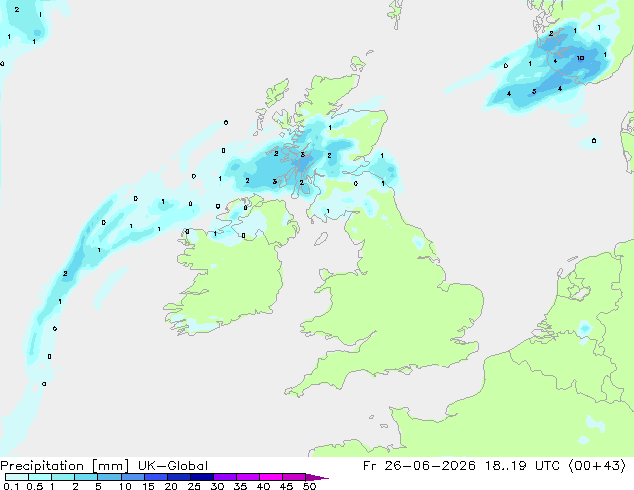Click the legend label '45'
Viewport: 634px width, 490px height.
(x=286, y=486)
